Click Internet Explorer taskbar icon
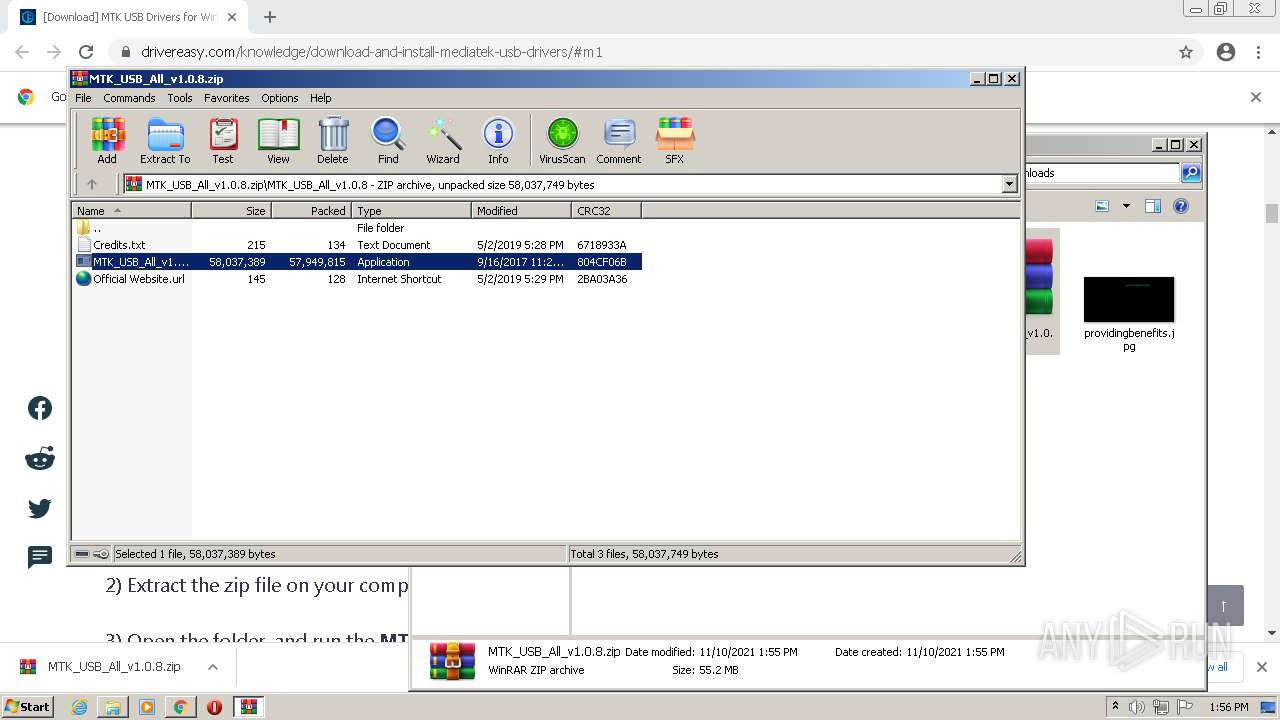The width and height of the screenshot is (1280, 720). [79, 707]
